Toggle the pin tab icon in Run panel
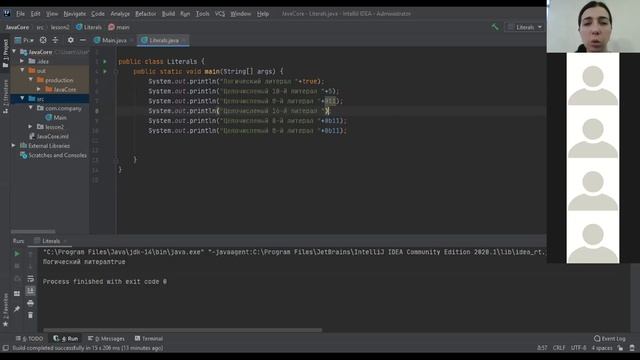Screen dimensions: 640x360 pyautogui.click(x=17, y=309)
